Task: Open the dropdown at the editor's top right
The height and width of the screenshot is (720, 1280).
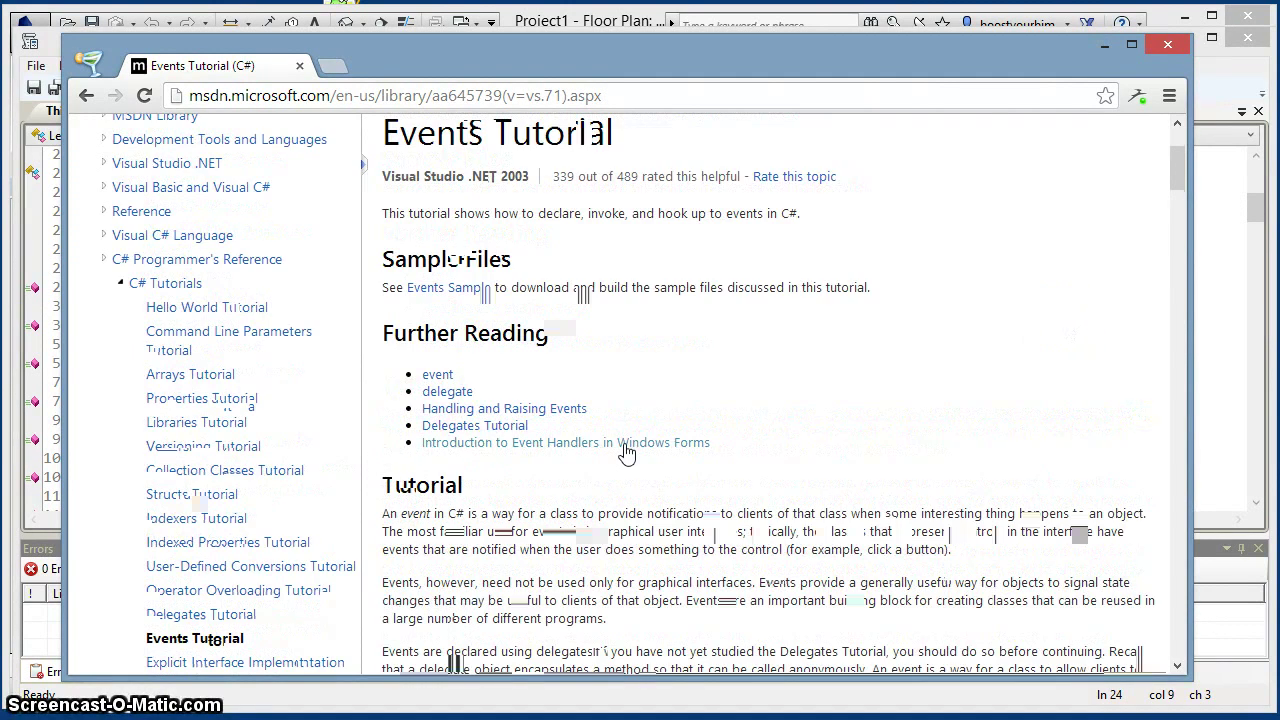Action: (1250, 134)
